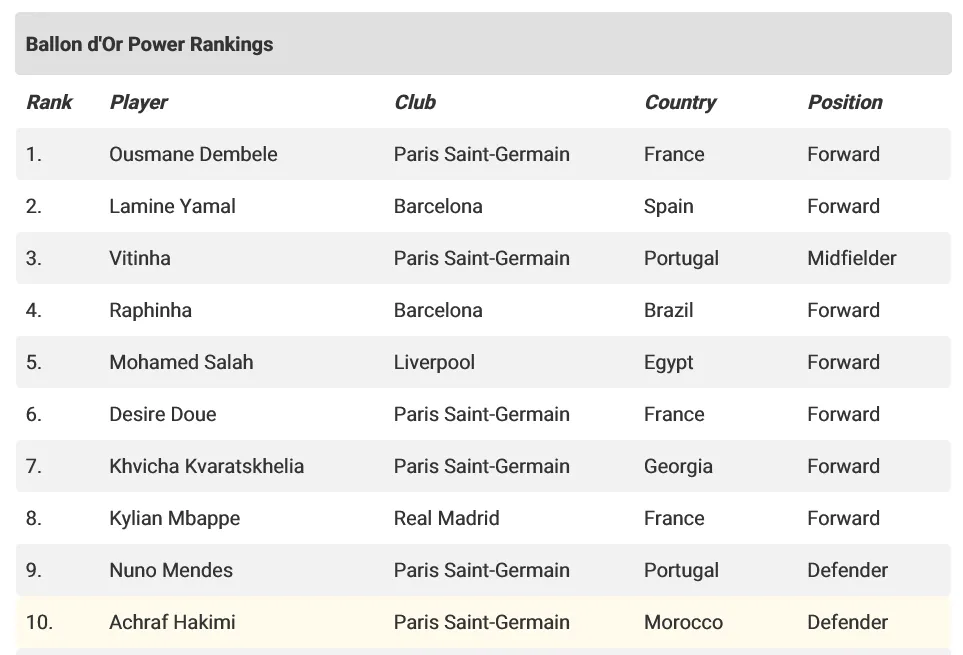Select the Midfielder position cell
The height and width of the screenshot is (655, 963).
tap(852, 258)
